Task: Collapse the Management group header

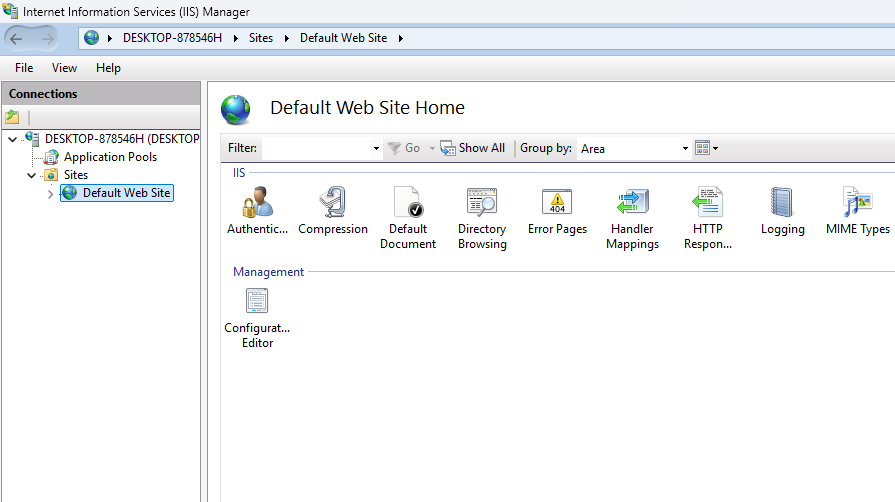Action: point(268,272)
